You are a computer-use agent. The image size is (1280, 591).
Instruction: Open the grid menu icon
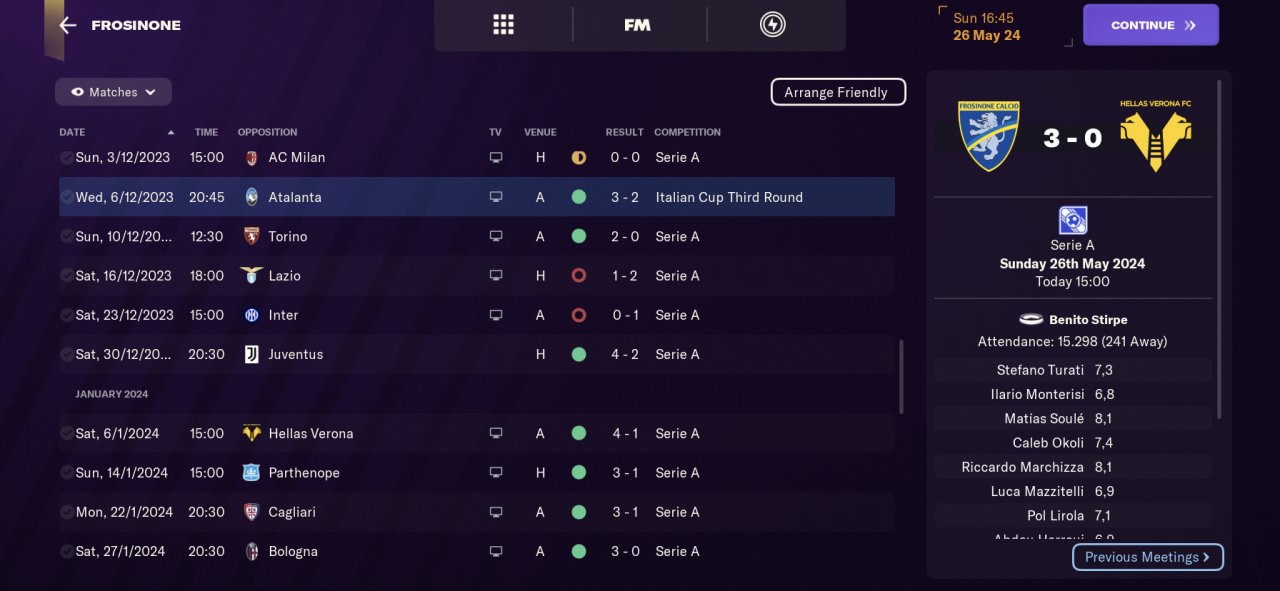[503, 25]
